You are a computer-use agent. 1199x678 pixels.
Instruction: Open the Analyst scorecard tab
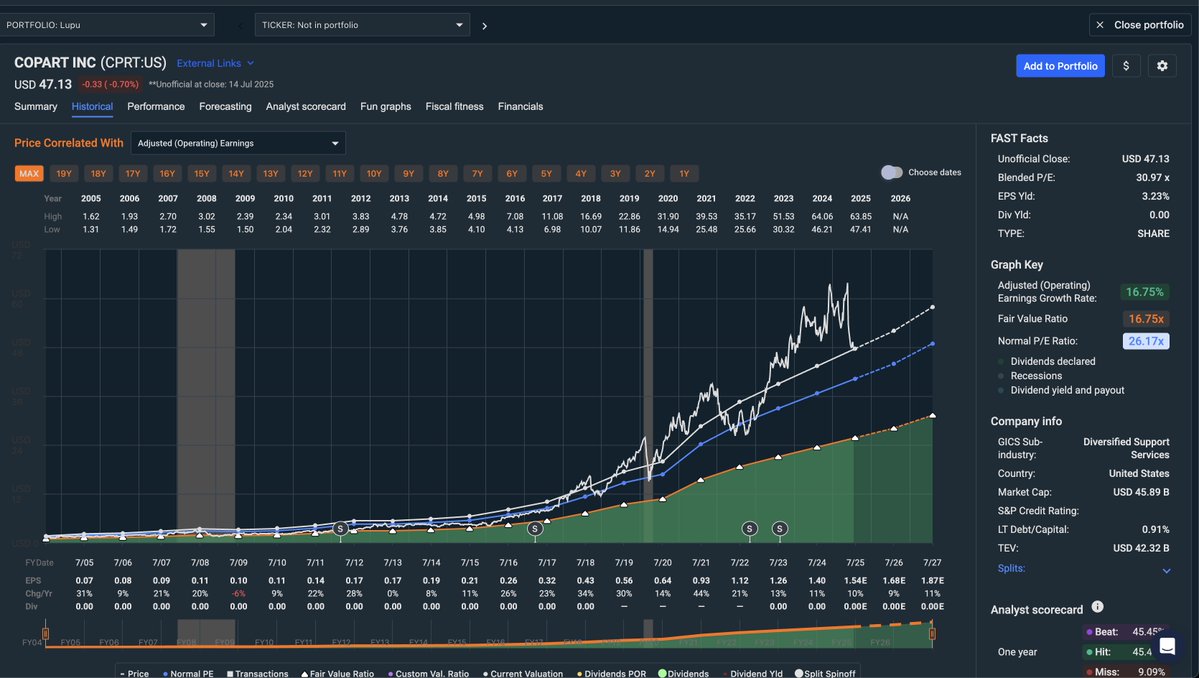(306, 106)
